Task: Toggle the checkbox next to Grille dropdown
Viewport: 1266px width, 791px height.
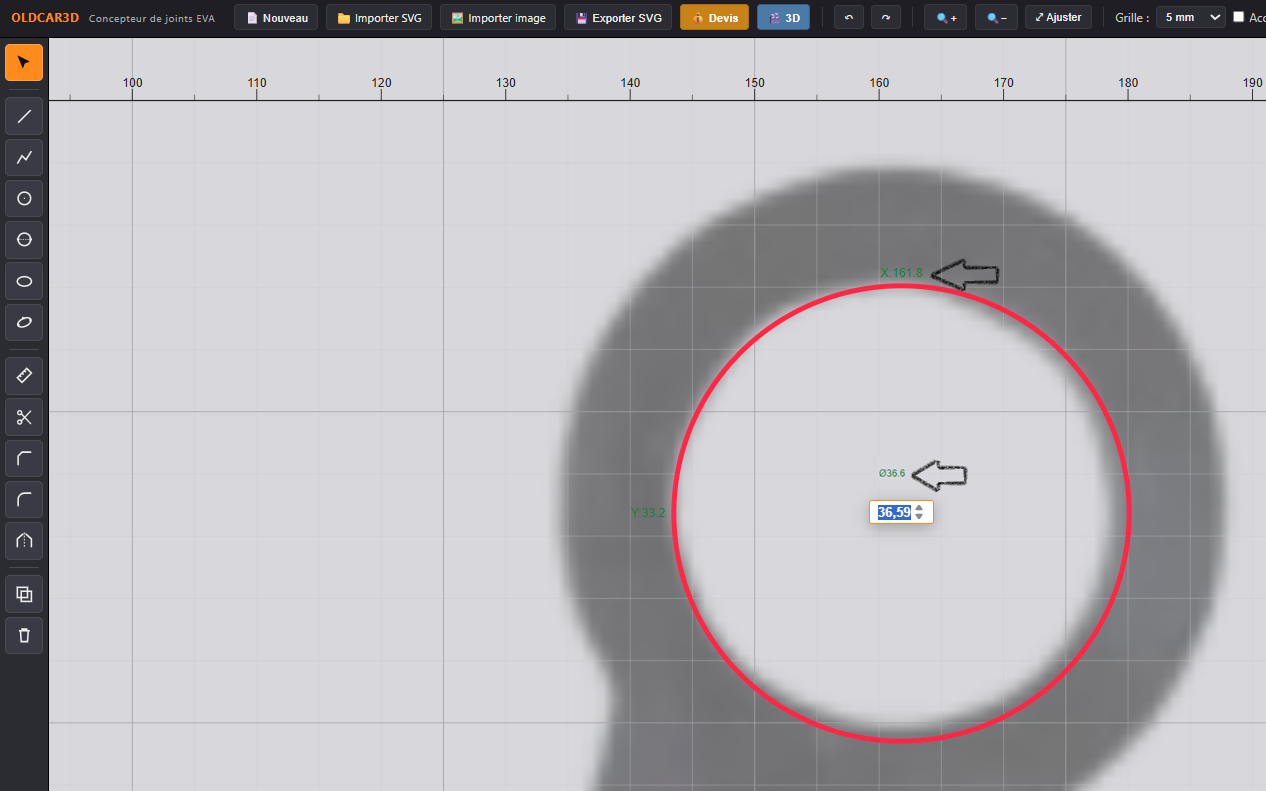Action: (1239, 17)
